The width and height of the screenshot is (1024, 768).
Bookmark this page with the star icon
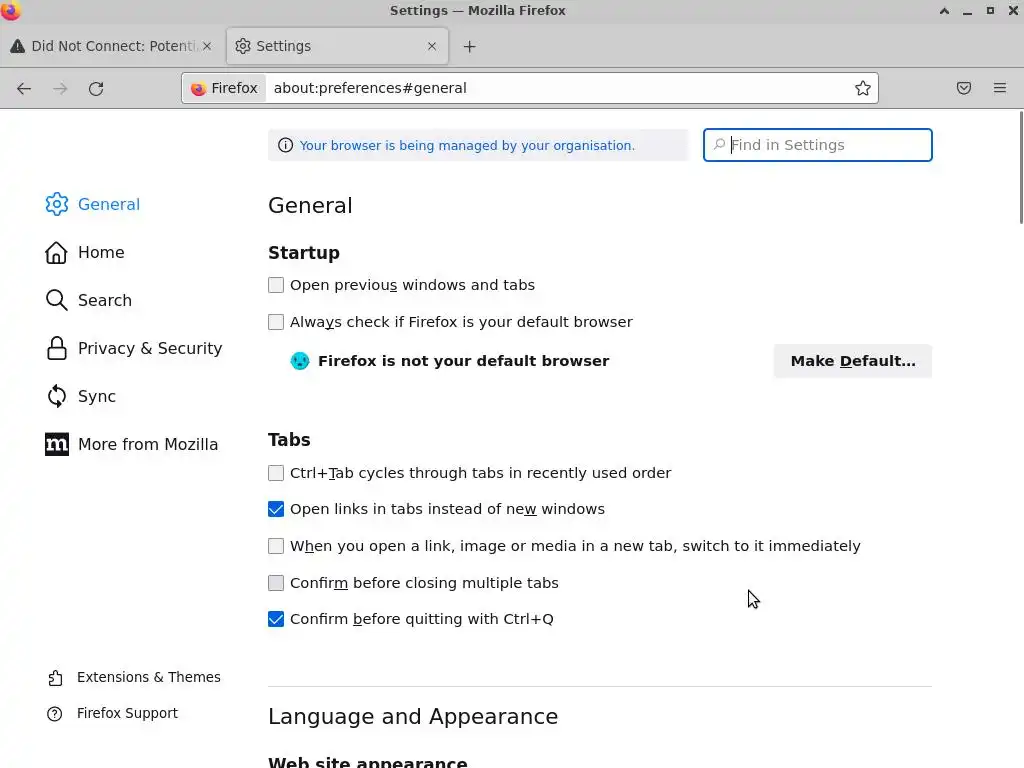863,88
